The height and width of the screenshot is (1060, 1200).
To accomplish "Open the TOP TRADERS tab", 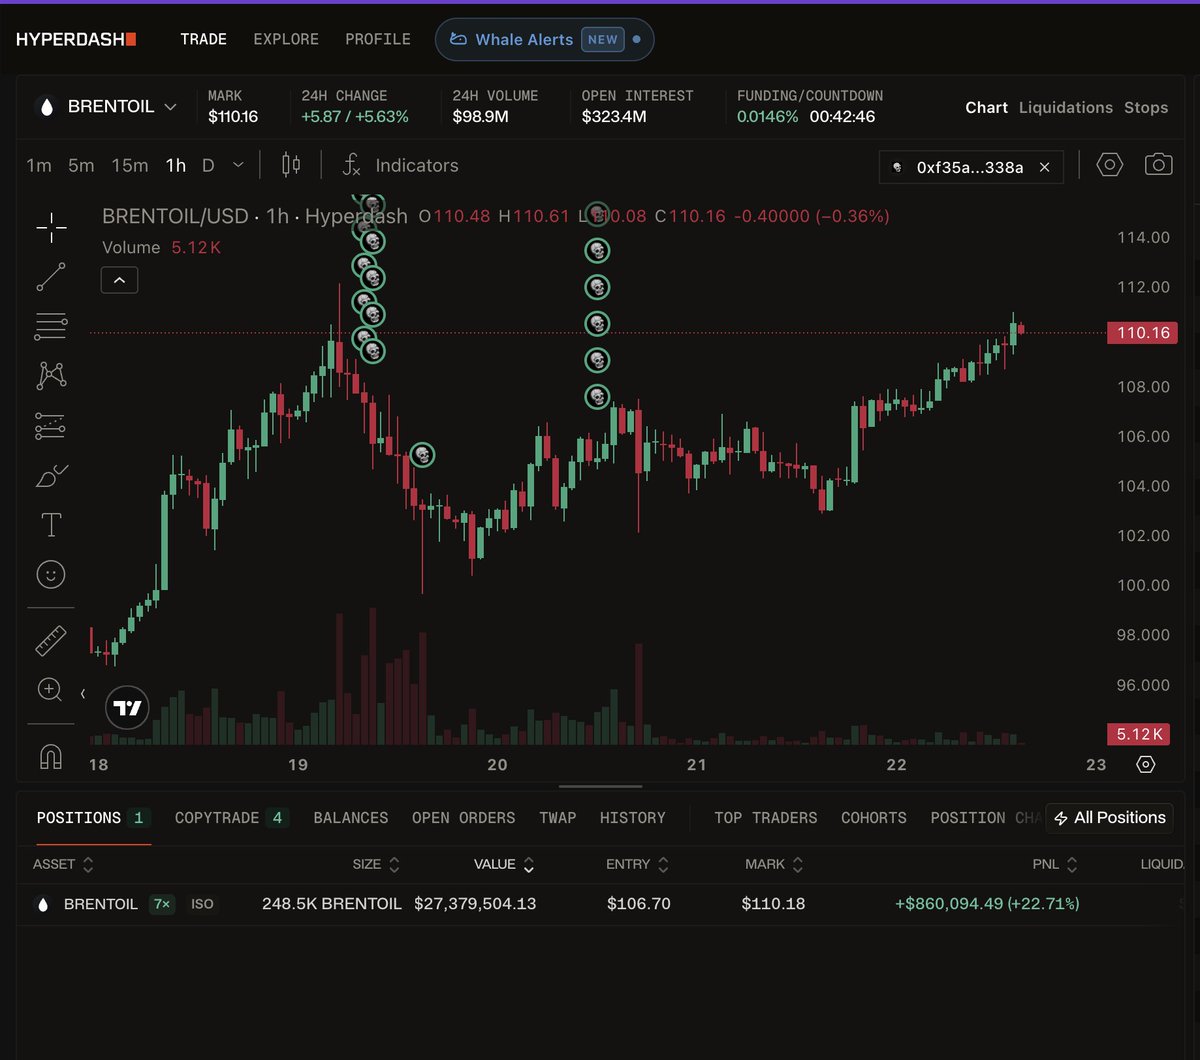I will coord(766,818).
